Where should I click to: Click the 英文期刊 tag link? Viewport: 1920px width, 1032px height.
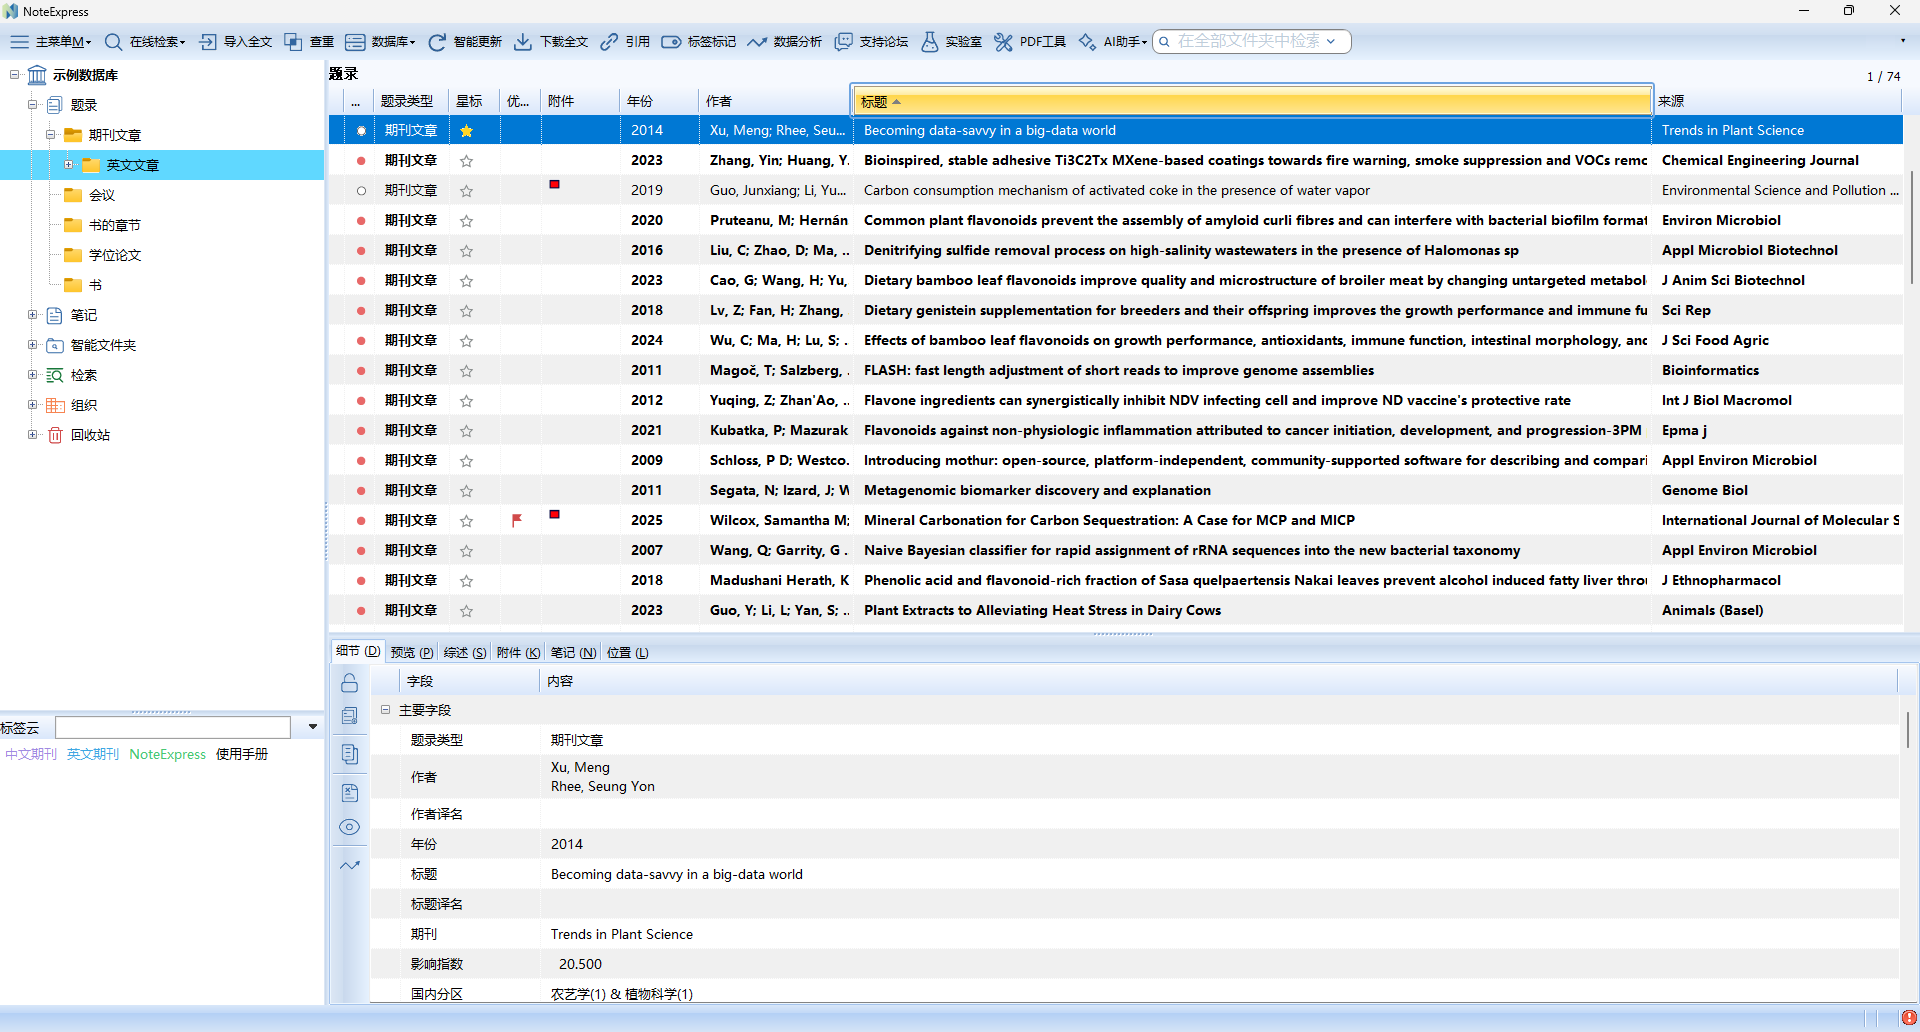coord(93,754)
